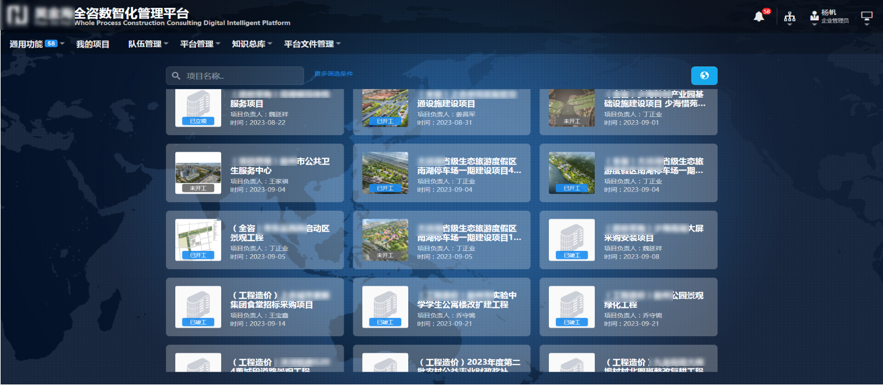This screenshot has height=385, width=883.
Task: Select project title 市公共卫生服务中心
Action: pyautogui.click(x=280, y=166)
